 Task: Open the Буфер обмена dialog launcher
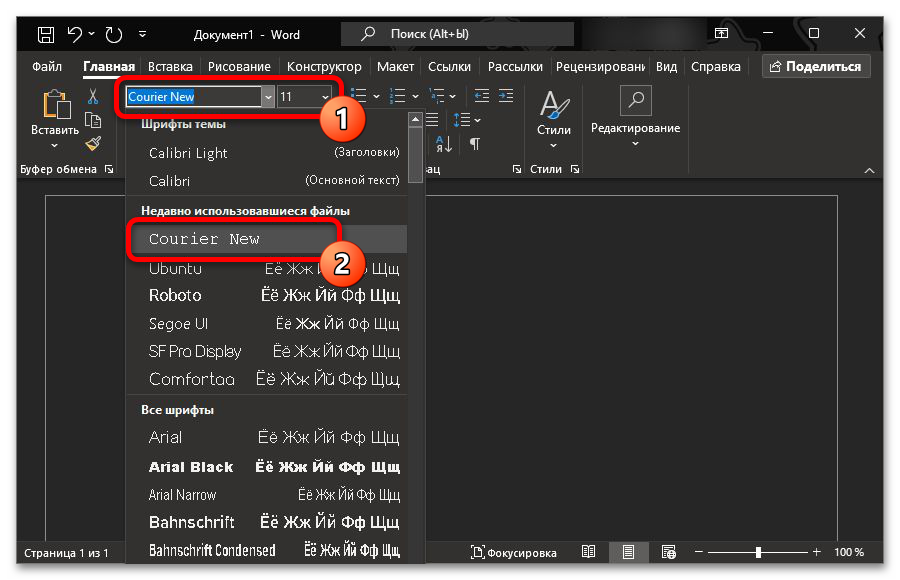[109, 169]
